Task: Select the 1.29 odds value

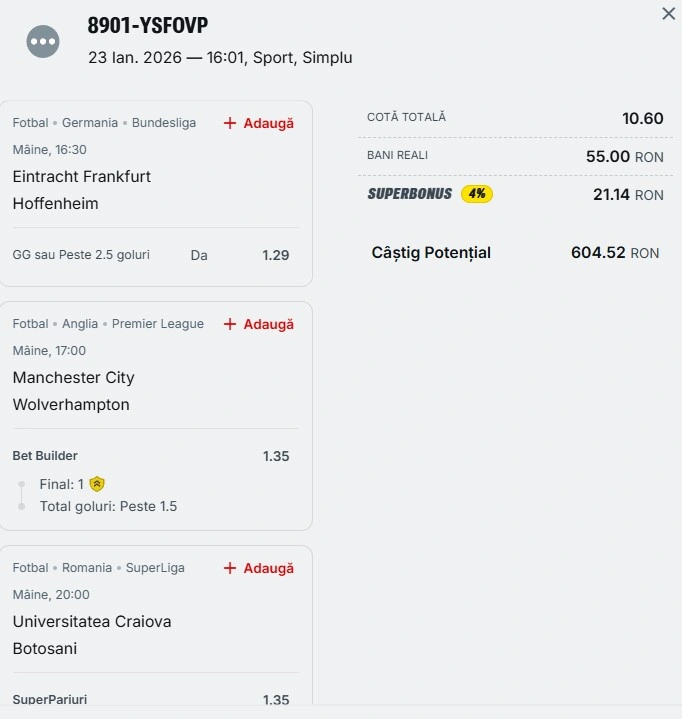Action: 276,255
